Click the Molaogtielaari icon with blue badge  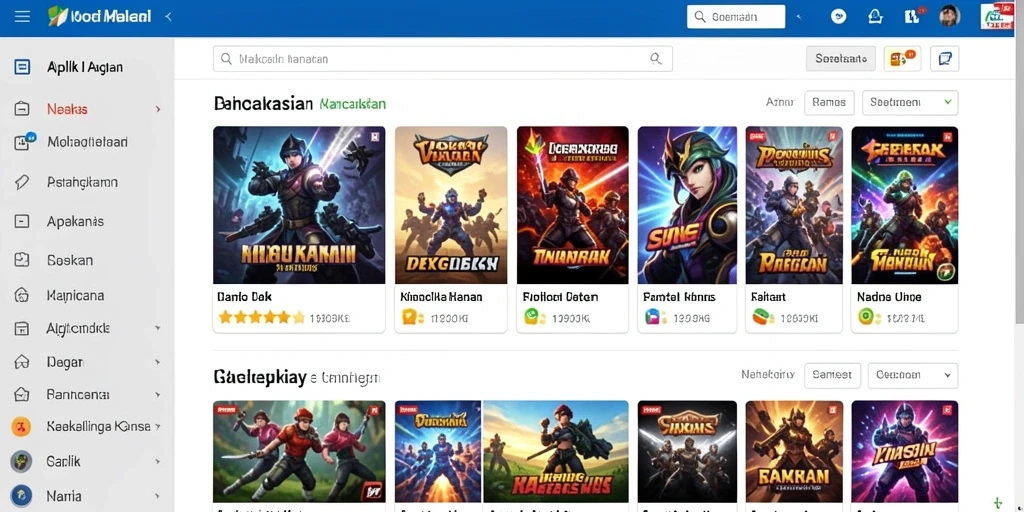[24, 142]
